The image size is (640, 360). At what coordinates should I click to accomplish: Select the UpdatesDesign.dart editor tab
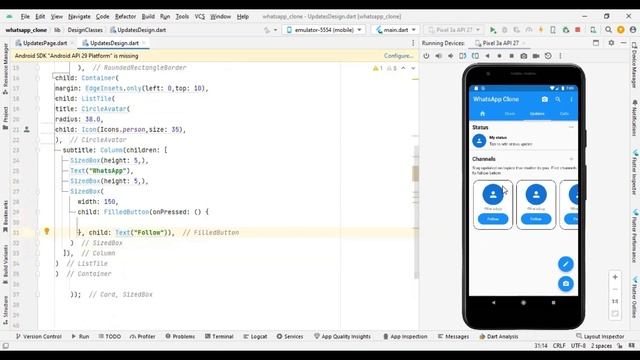pos(114,43)
